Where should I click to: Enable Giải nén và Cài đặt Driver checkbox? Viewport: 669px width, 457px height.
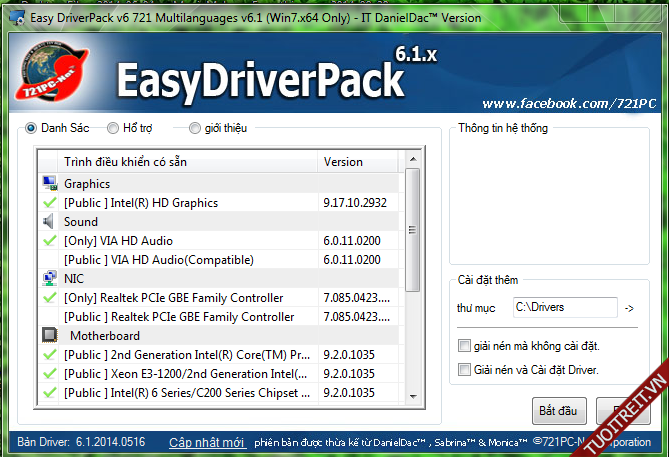click(463, 370)
